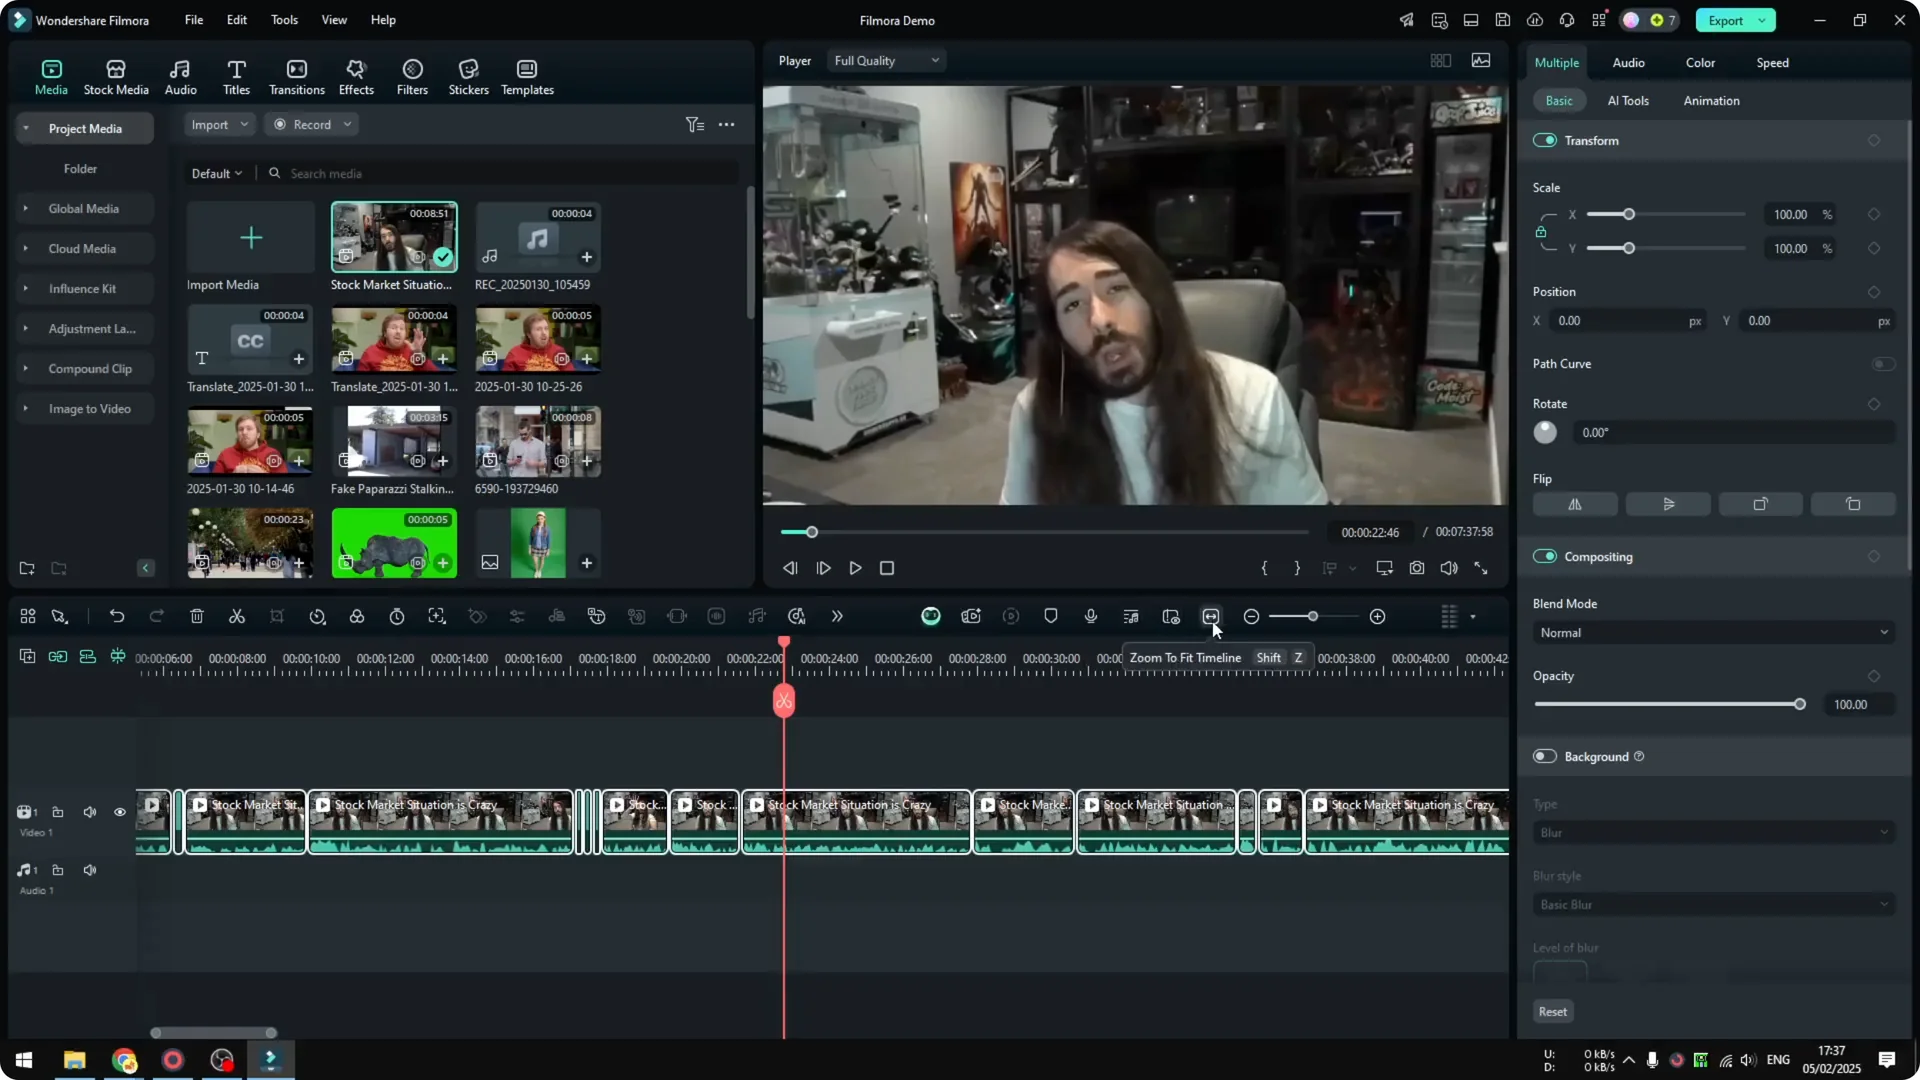Start a voiceover recording with the microphone icon

tap(1090, 616)
